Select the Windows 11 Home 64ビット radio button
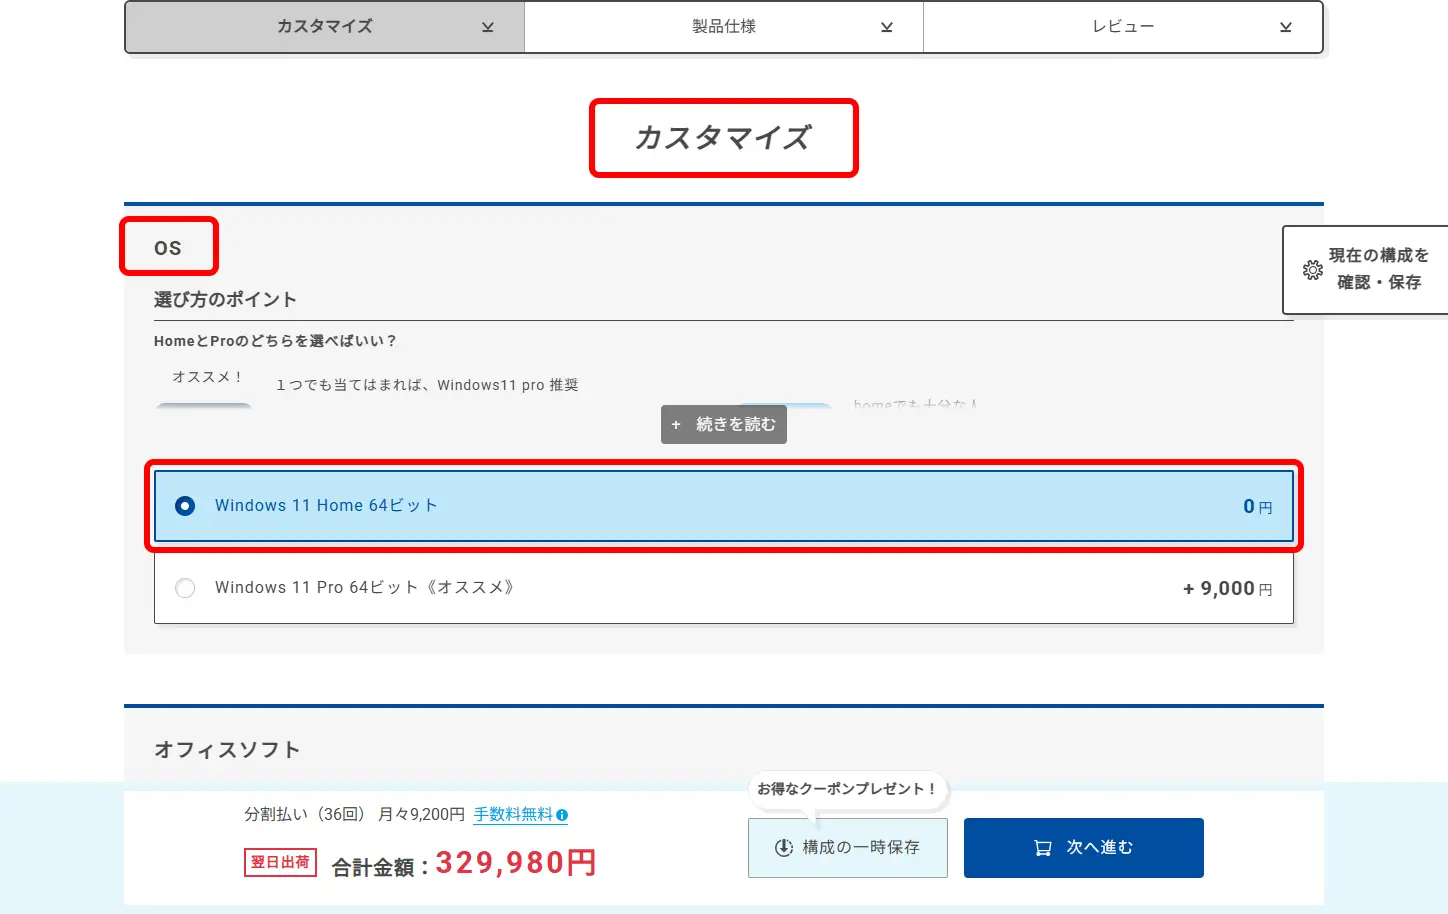Viewport: 1448px width, 914px height. coord(185,506)
